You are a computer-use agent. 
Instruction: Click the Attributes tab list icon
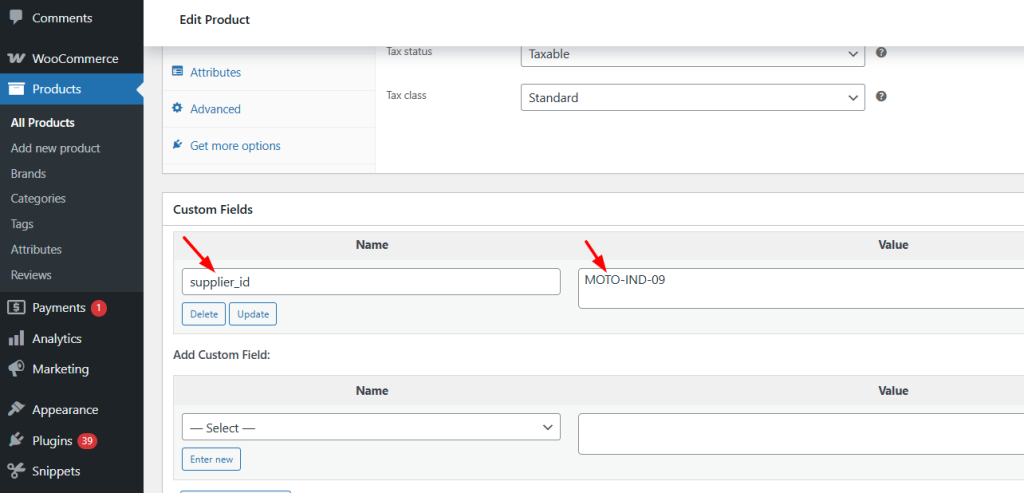coord(177,72)
